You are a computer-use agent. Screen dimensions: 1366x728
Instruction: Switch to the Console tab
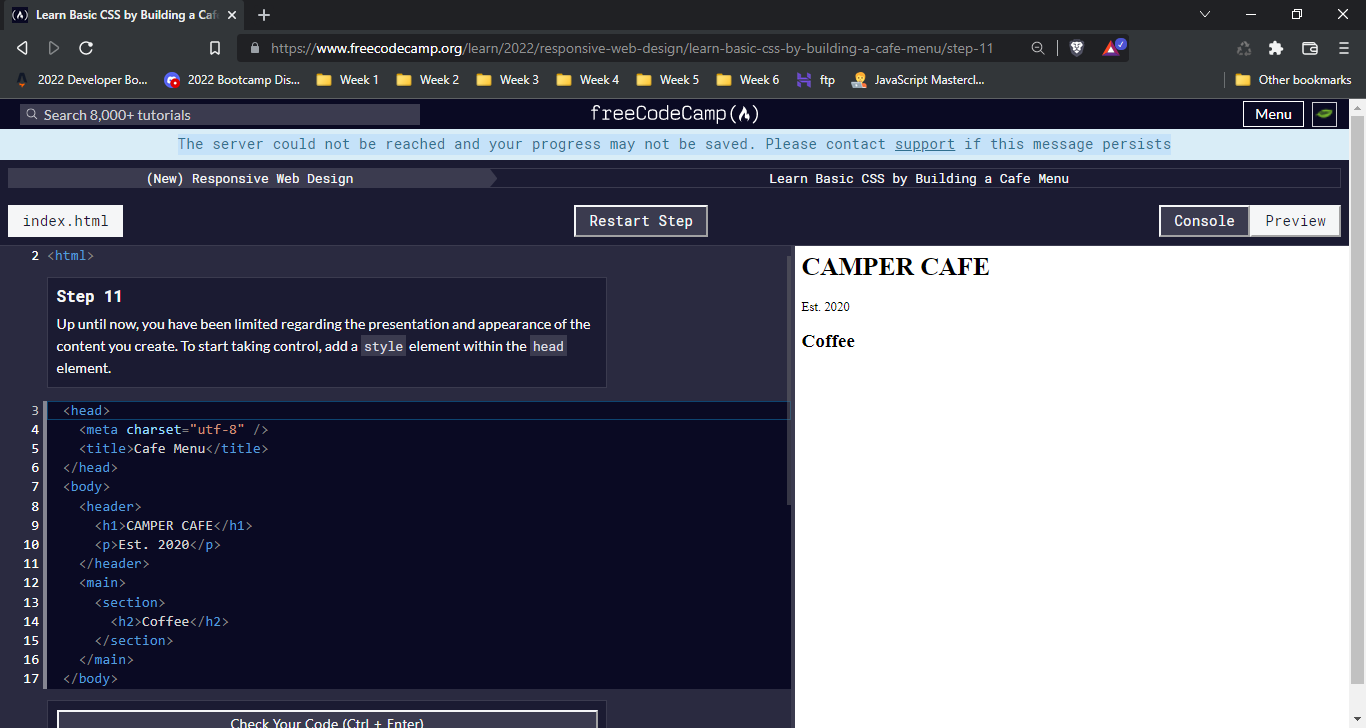pyautogui.click(x=1204, y=220)
